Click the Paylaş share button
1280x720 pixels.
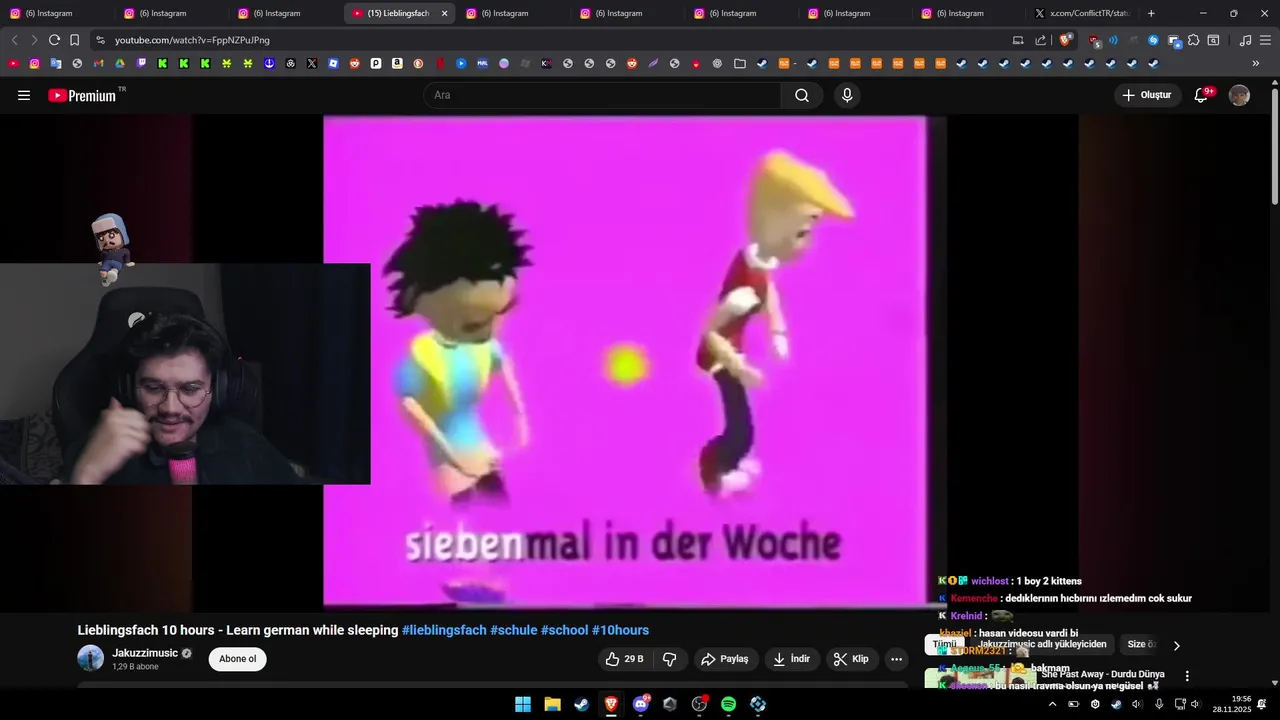[726, 659]
